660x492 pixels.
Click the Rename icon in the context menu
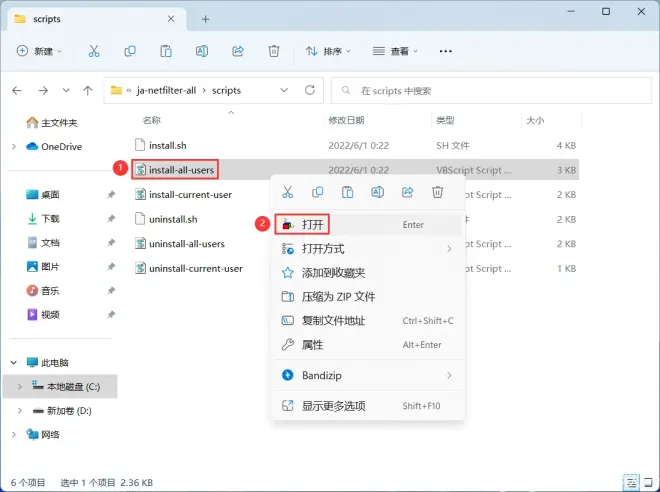[378, 192]
